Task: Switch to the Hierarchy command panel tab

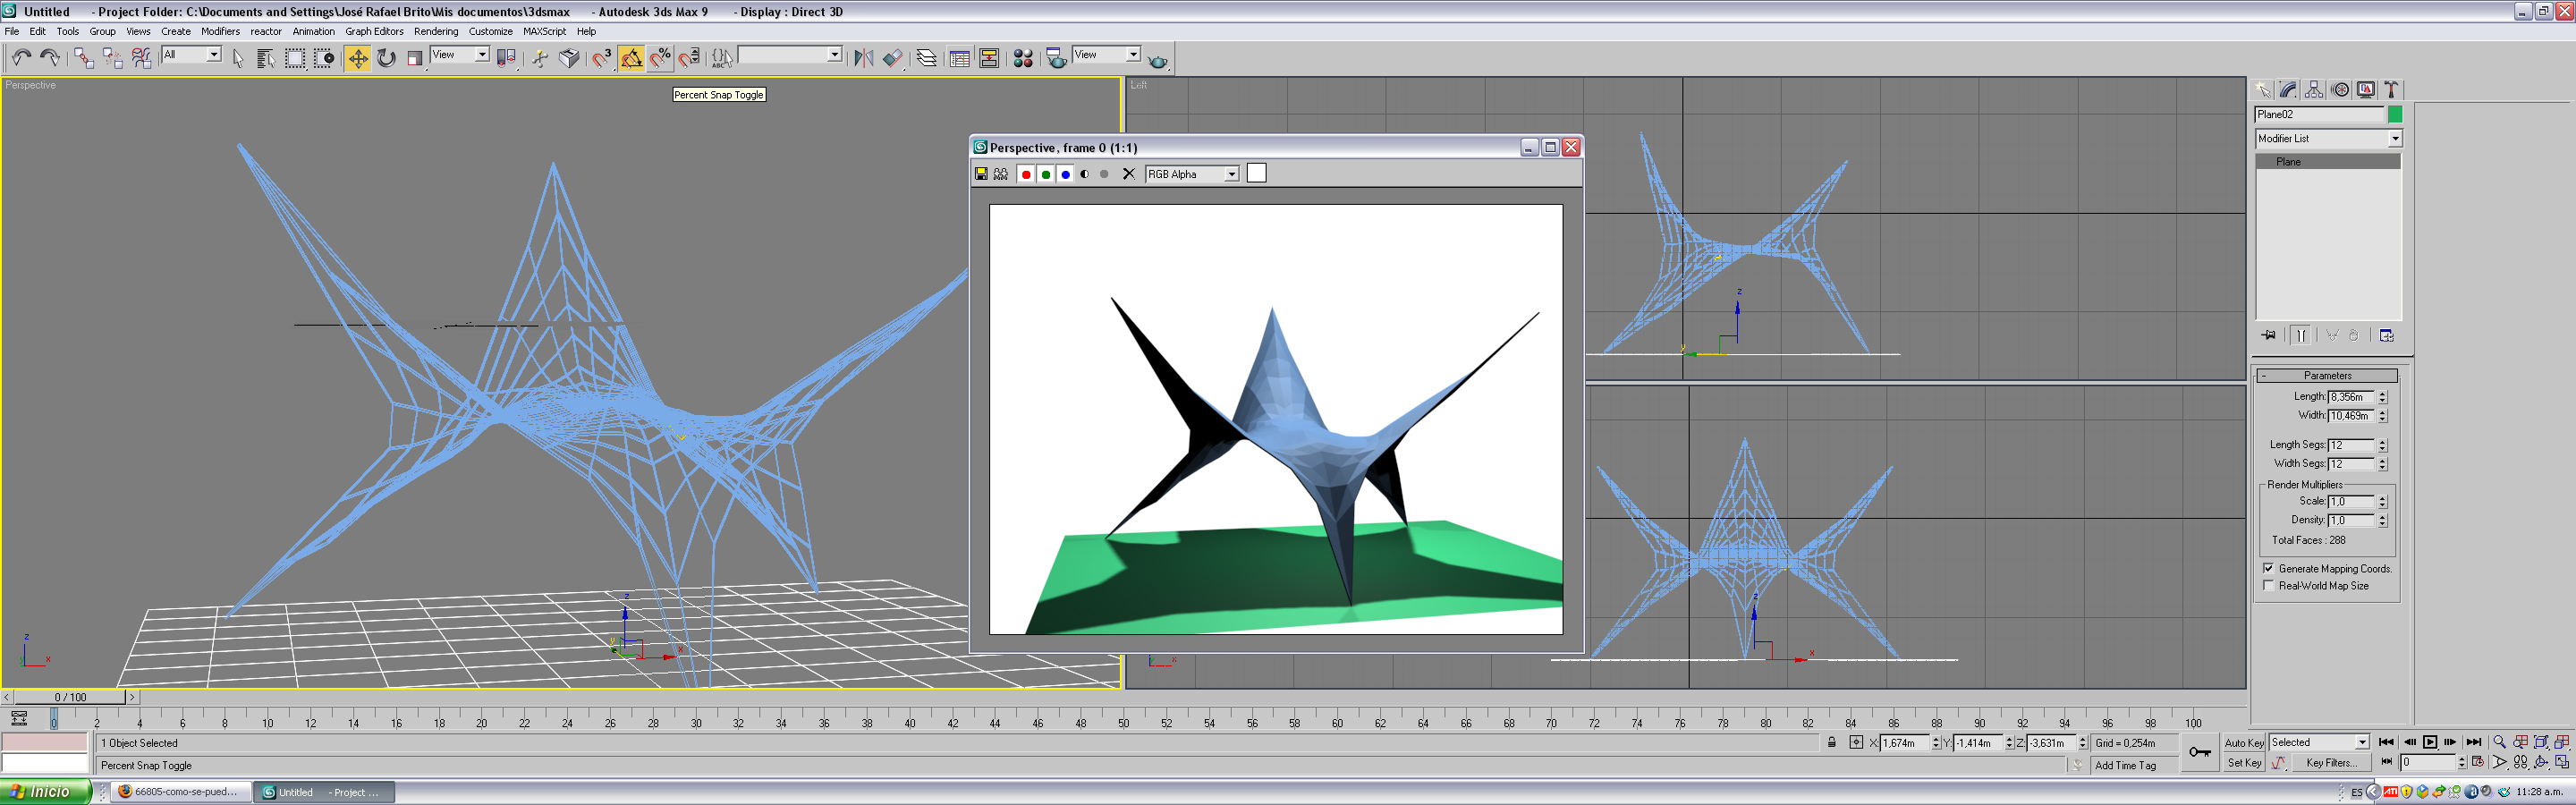Action: coord(2314,90)
